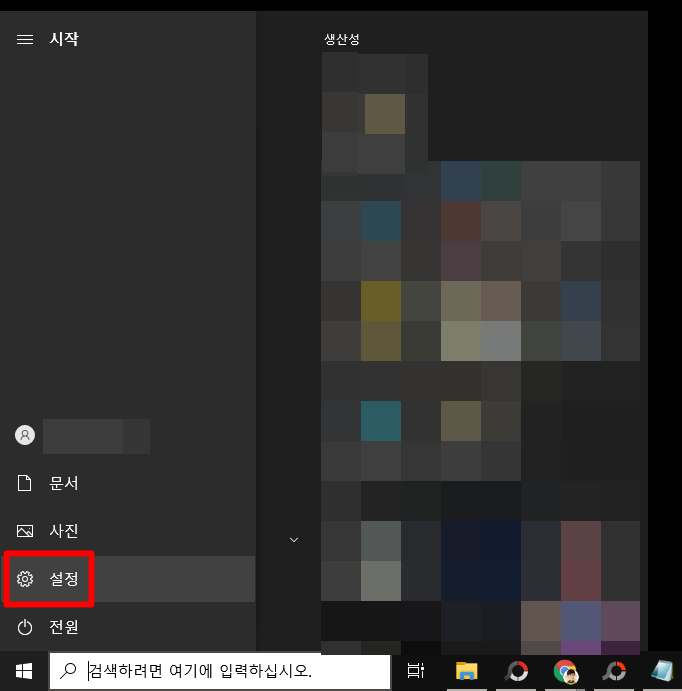Open Task View on the taskbar

[415, 671]
